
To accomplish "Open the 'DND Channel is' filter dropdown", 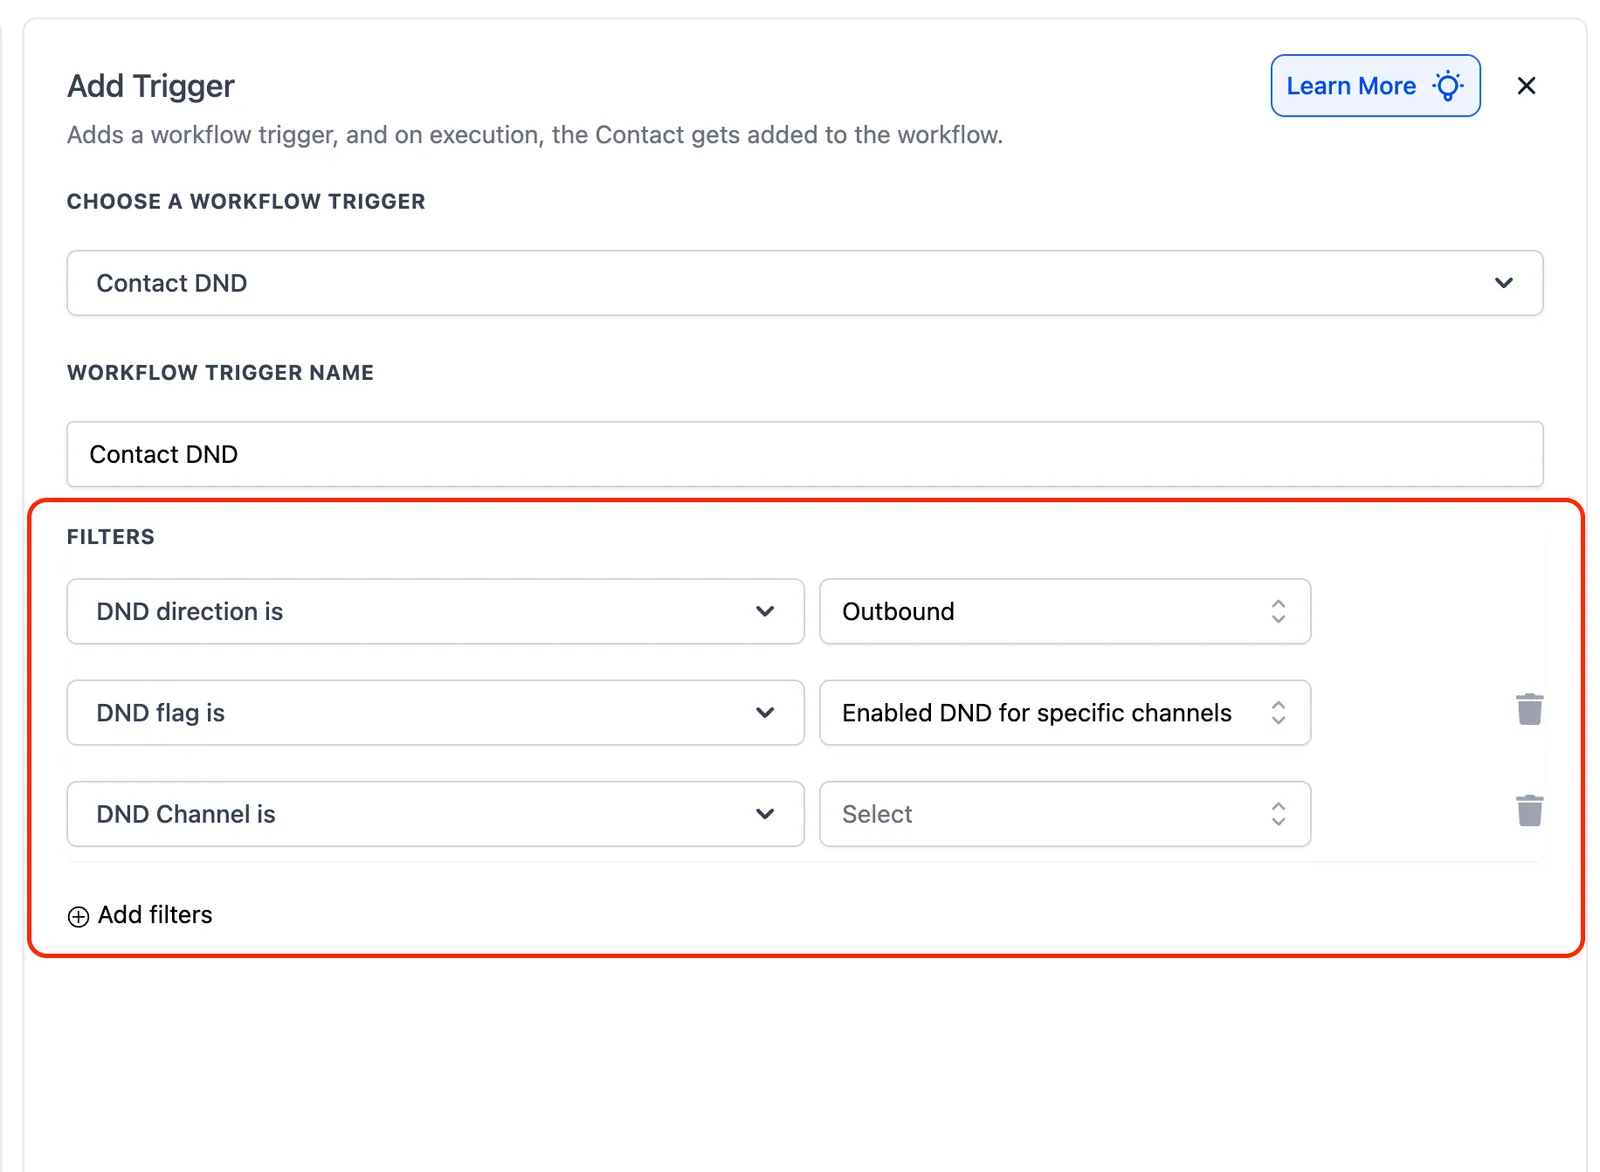I will 435,814.
